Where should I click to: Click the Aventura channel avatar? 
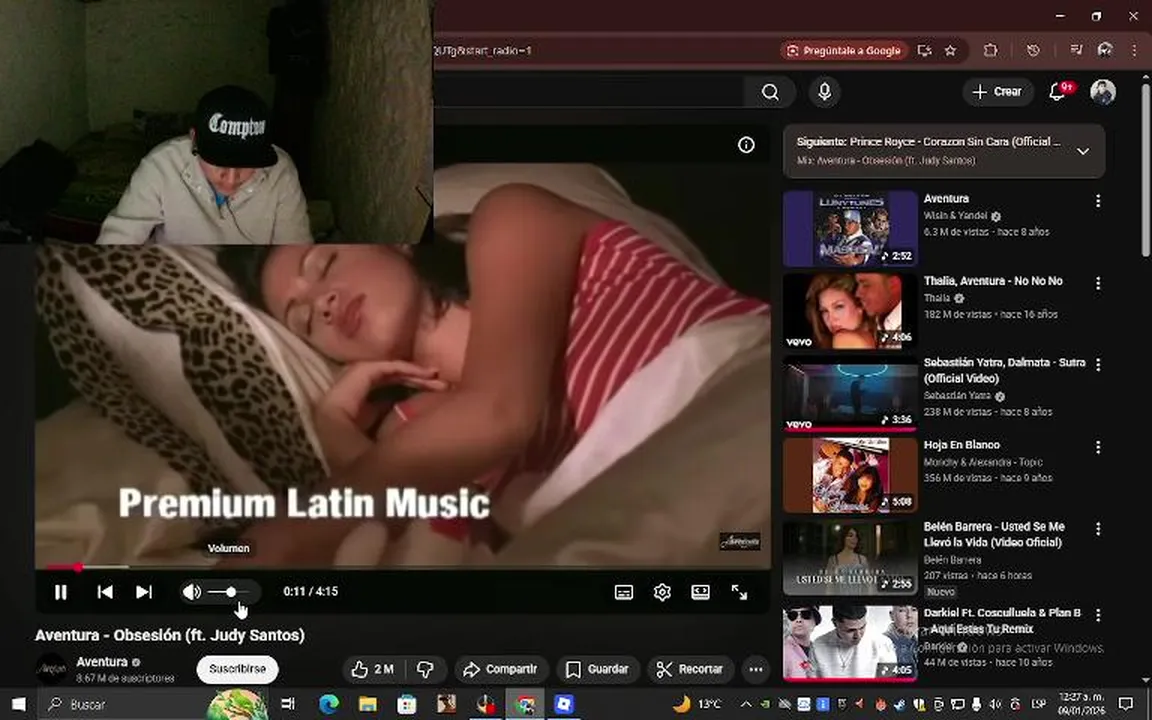pos(51,669)
